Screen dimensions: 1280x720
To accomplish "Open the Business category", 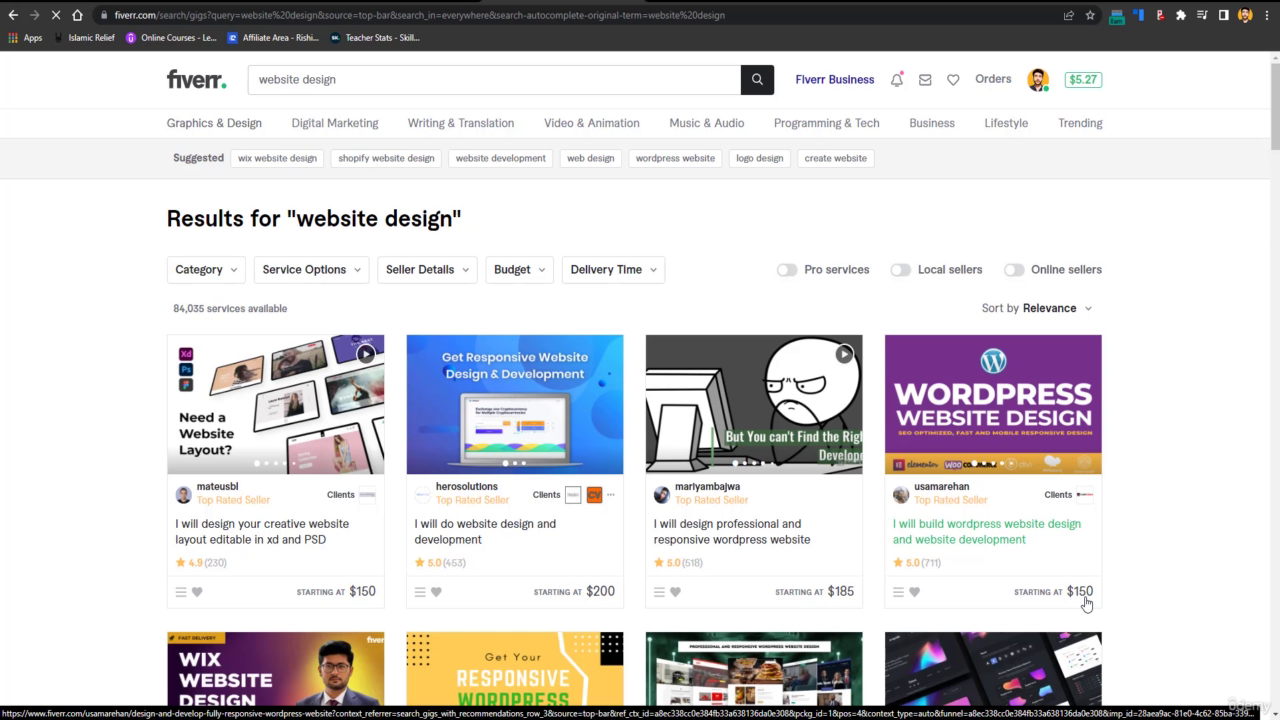I will pyautogui.click(x=932, y=123).
